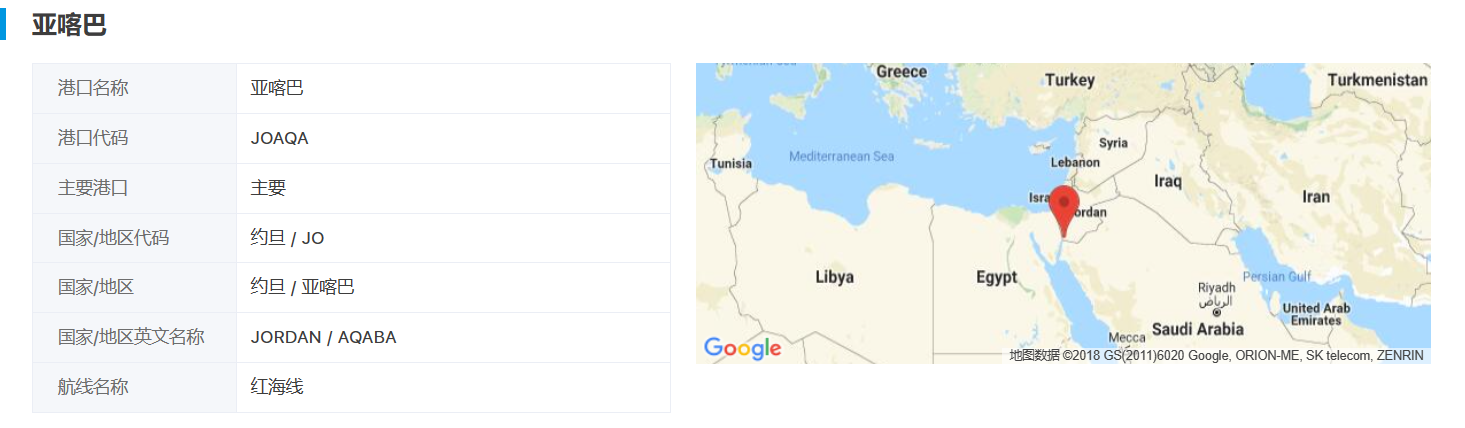Viewport: 1465px width, 428px height.
Task: Click the Libya label on the map
Action: (834, 277)
